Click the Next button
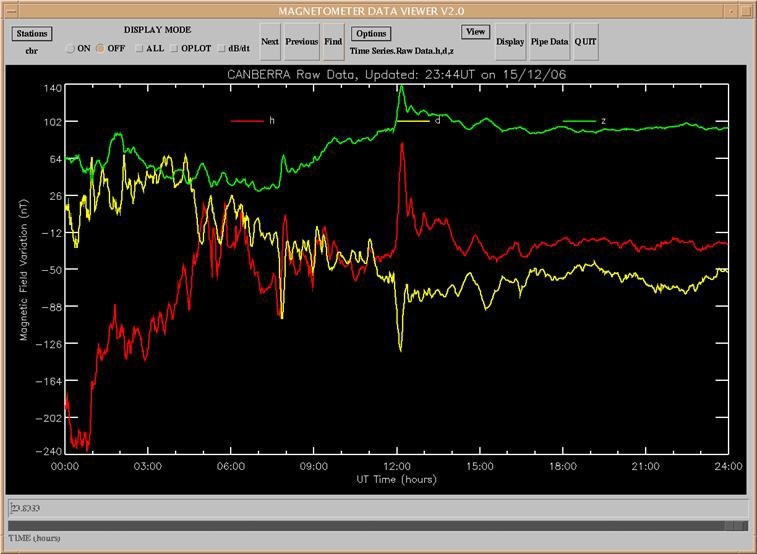 pos(270,42)
